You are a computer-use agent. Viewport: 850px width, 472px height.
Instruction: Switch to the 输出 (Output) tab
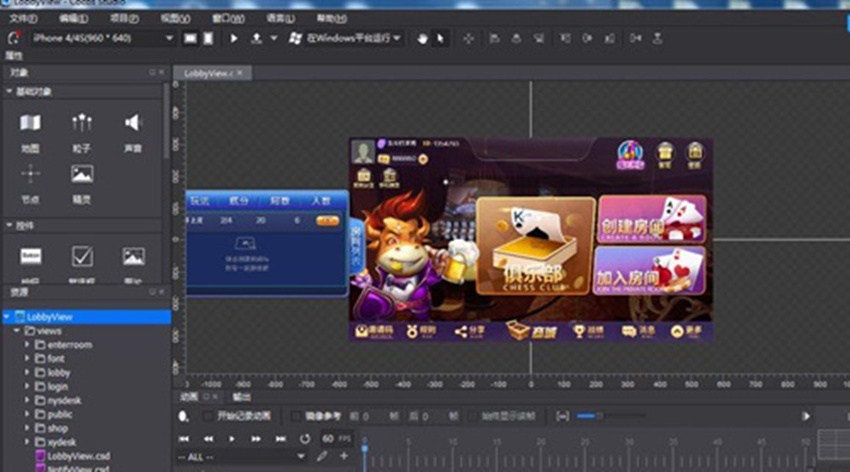tap(241, 396)
